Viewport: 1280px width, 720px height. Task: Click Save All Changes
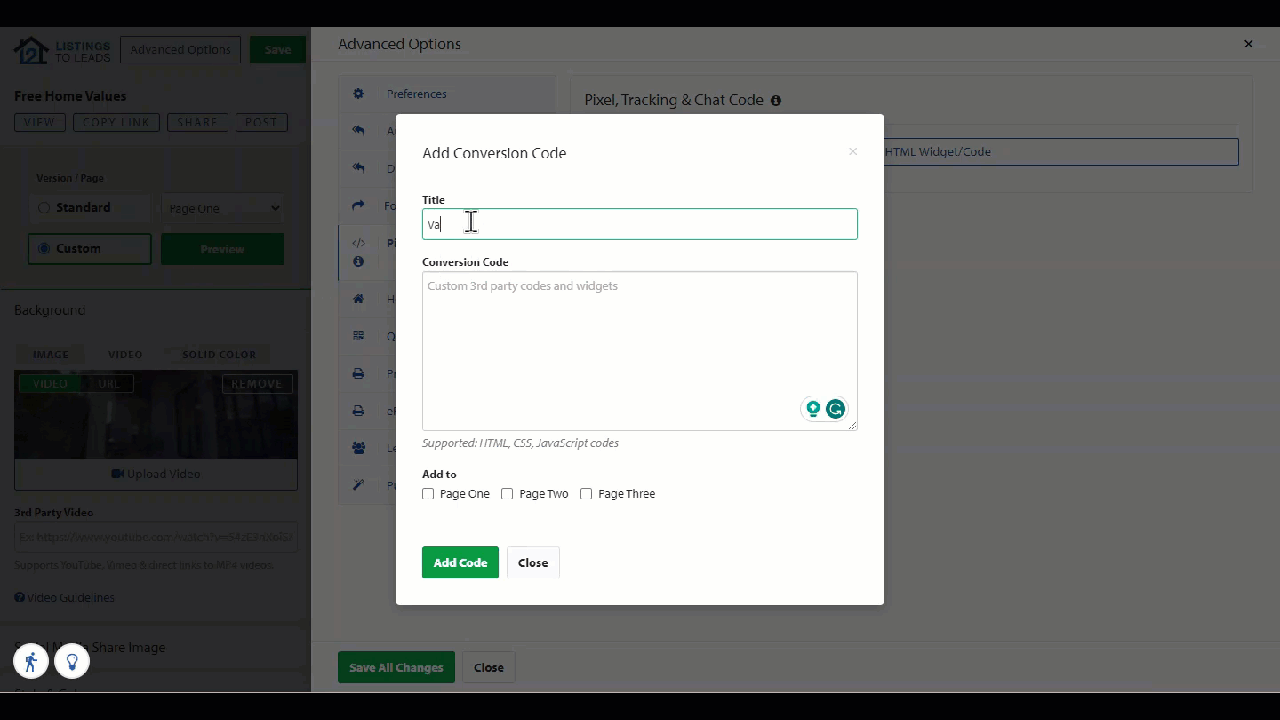pyautogui.click(x=396, y=667)
